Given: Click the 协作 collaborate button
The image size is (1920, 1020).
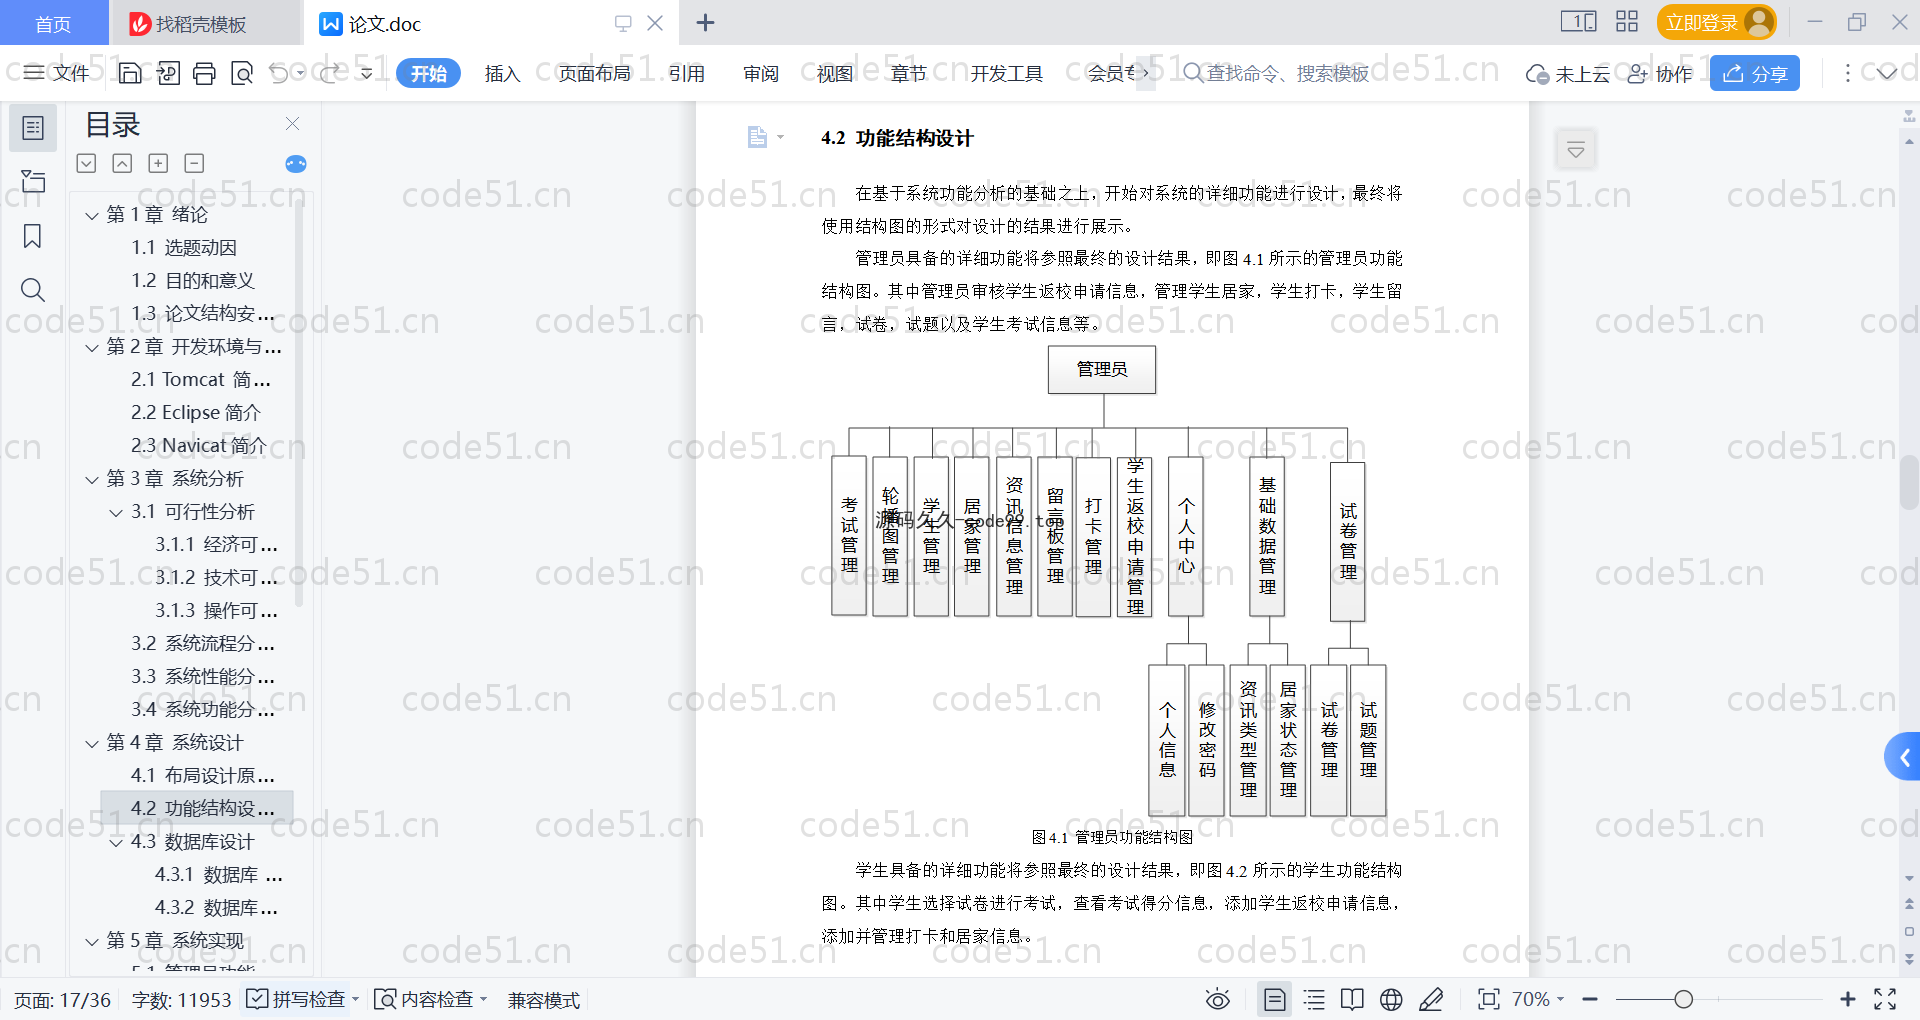Looking at the screenshot, I should [x=1660, y=73].
